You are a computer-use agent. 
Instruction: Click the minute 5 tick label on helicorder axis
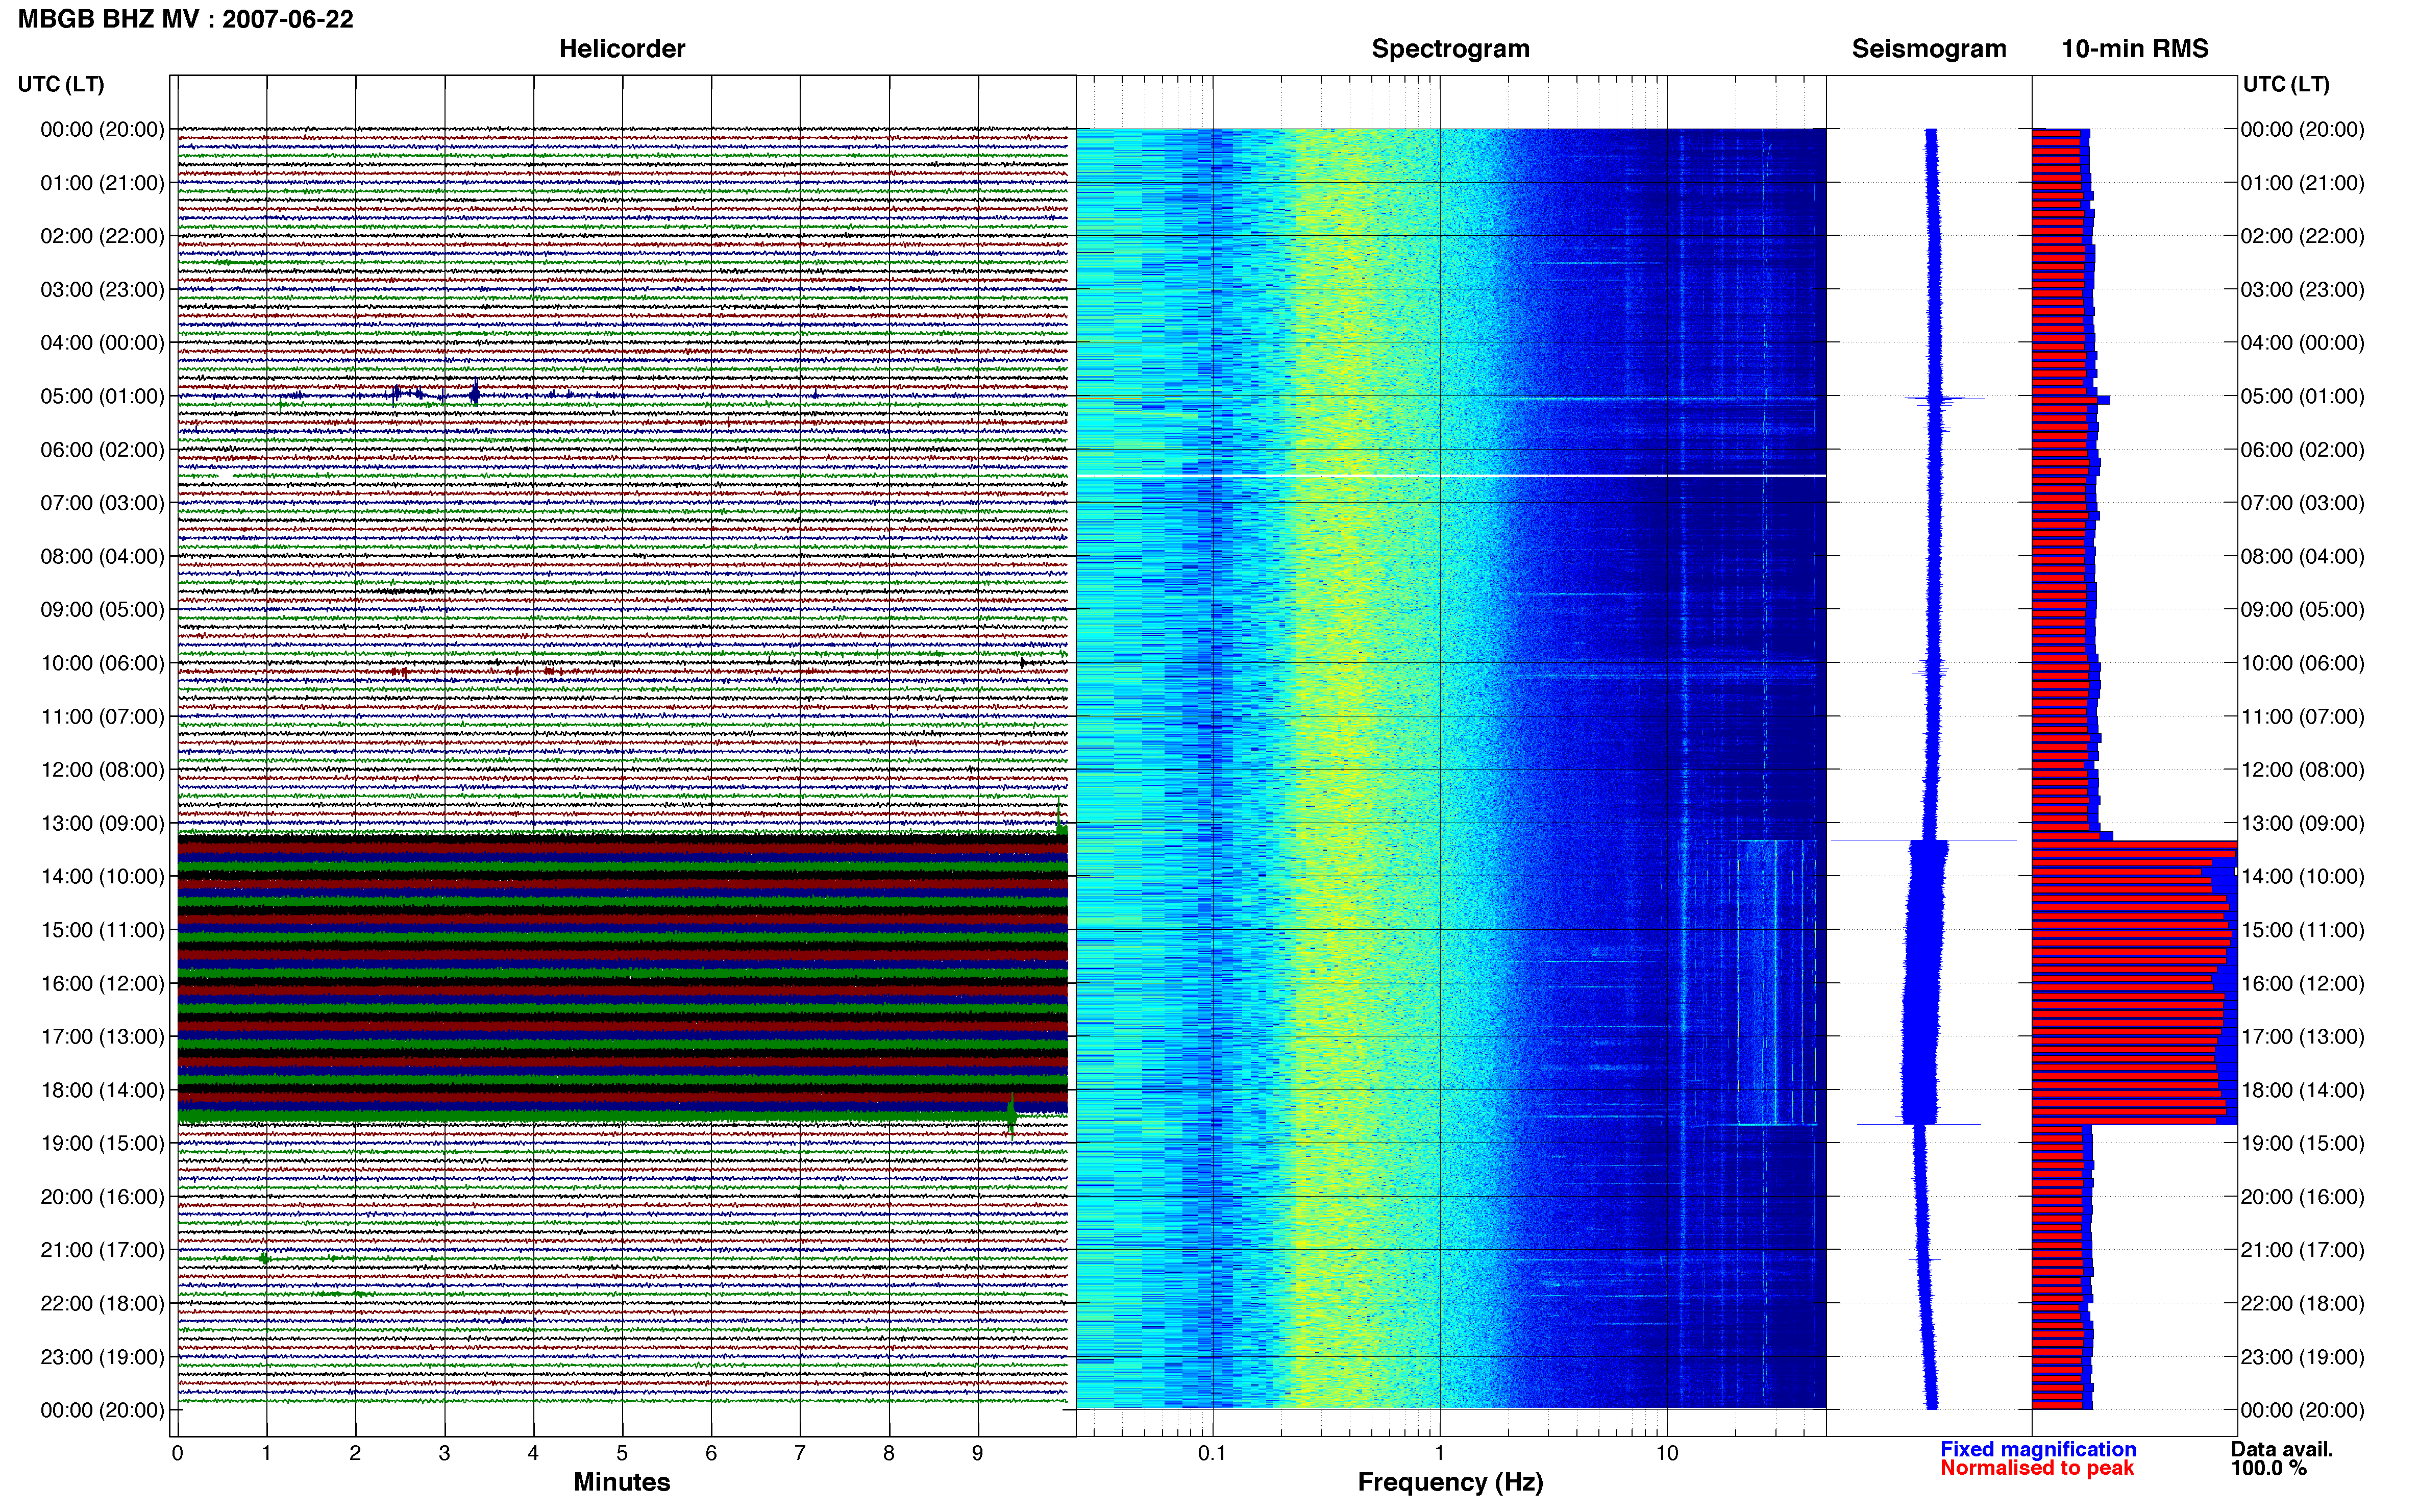click(622, 1453)
